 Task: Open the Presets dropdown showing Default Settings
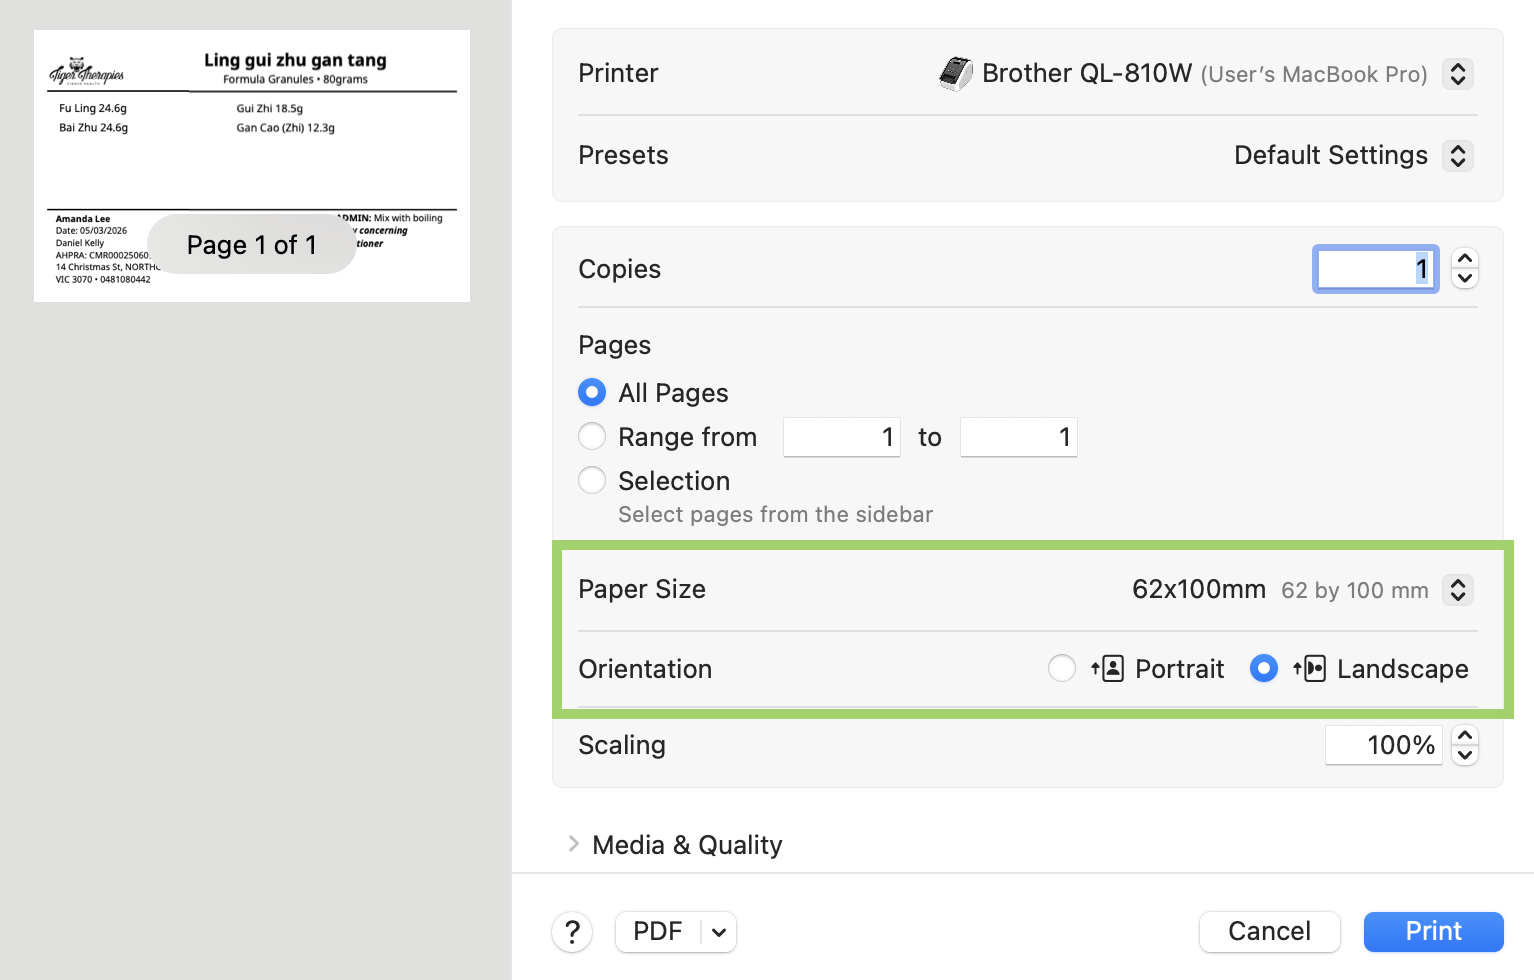(x=1458, y=155)
